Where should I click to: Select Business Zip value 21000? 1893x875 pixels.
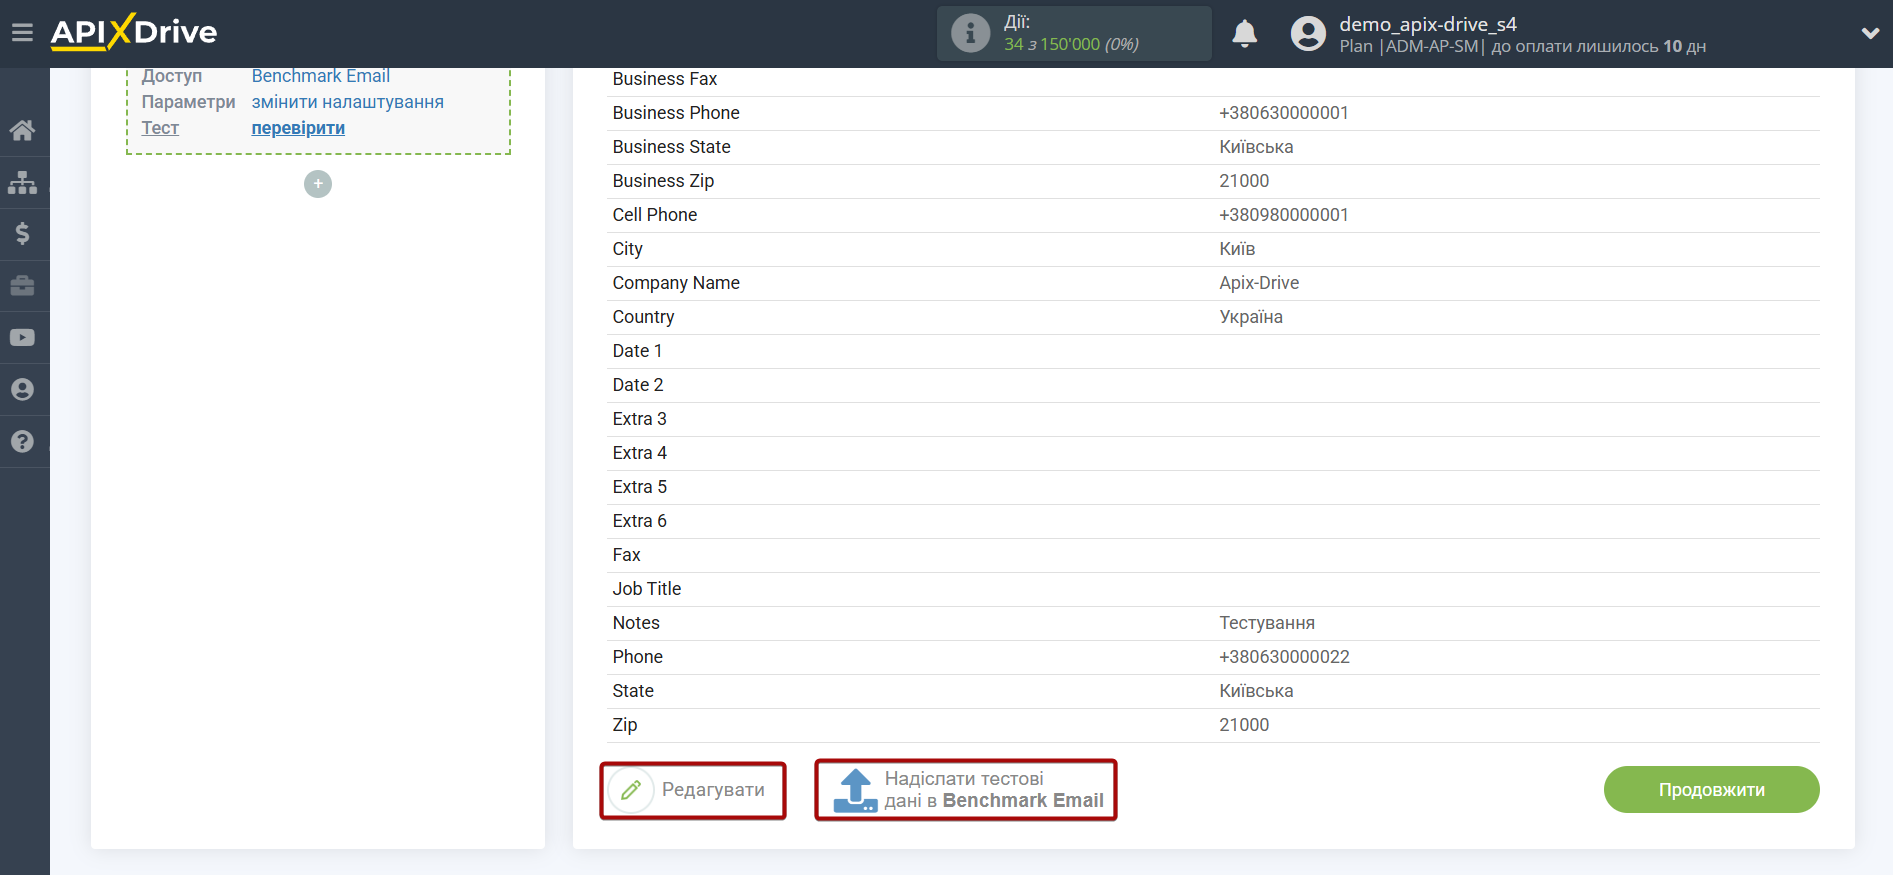[1244, 181]
